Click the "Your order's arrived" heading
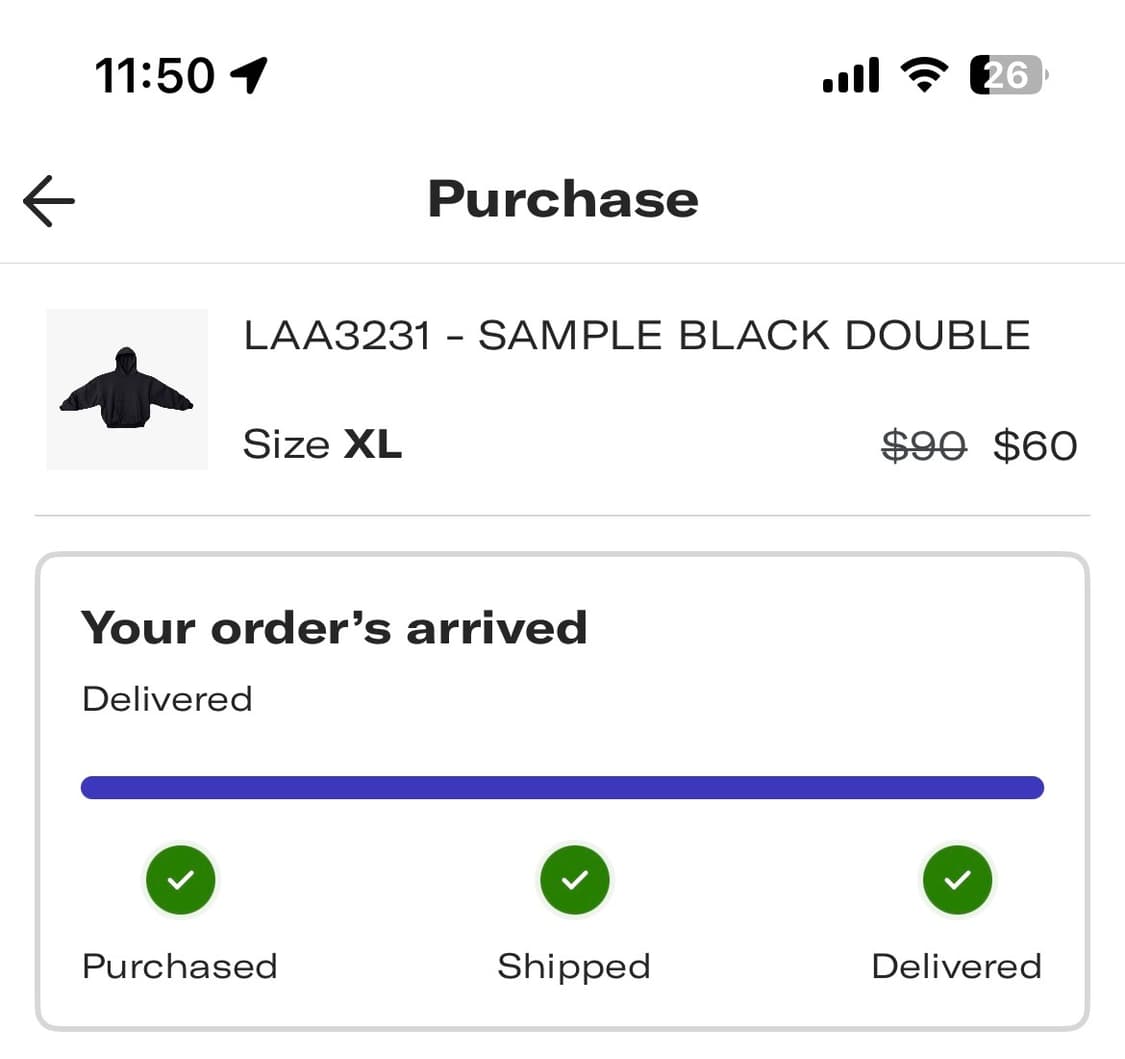Screen dimensions: 1125x1059 click(x=334, y=628)
